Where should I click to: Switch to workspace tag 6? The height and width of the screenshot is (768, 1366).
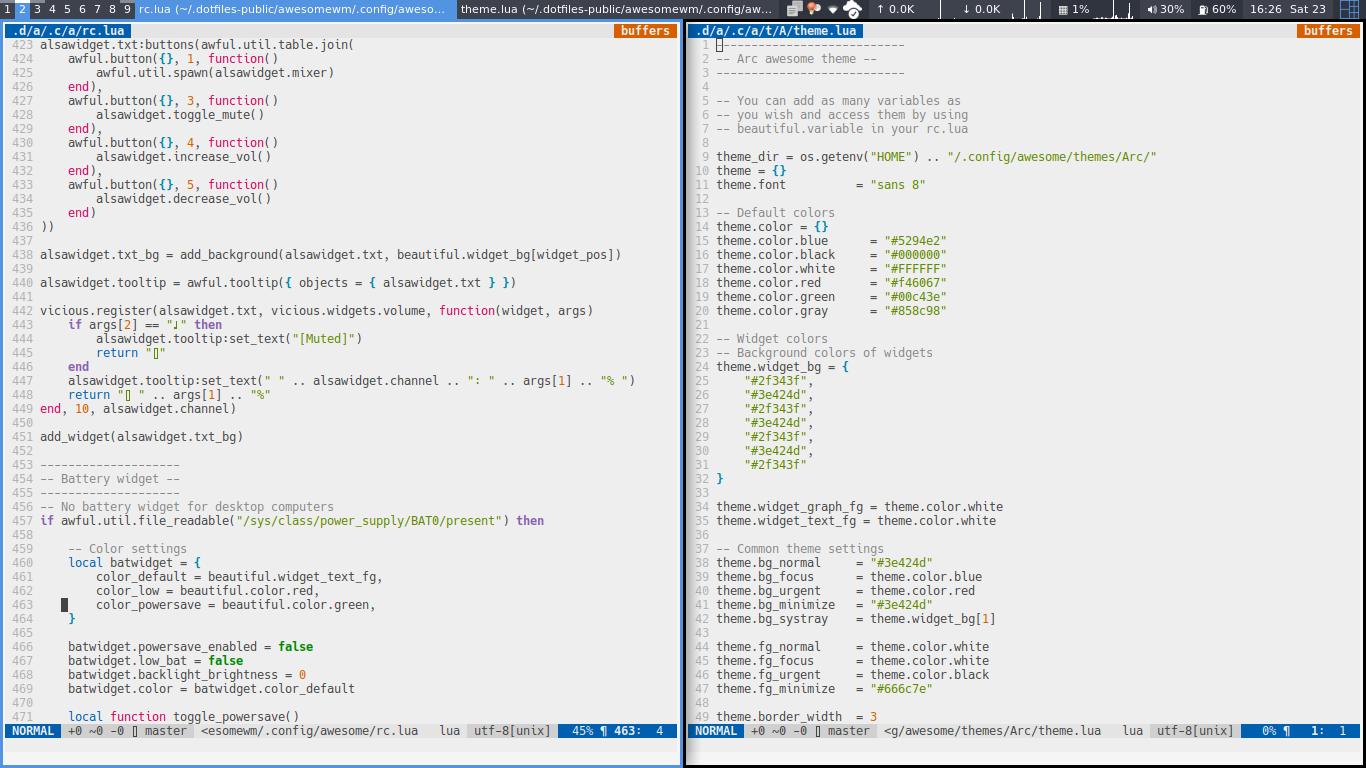[x=82, y=9]
